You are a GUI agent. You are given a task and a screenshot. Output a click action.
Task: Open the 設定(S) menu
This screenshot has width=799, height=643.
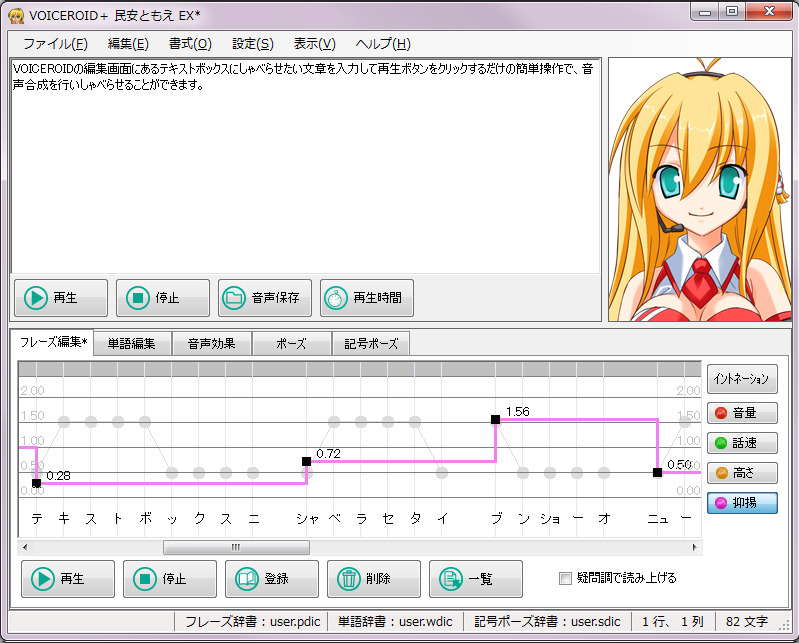coord(253,44)
